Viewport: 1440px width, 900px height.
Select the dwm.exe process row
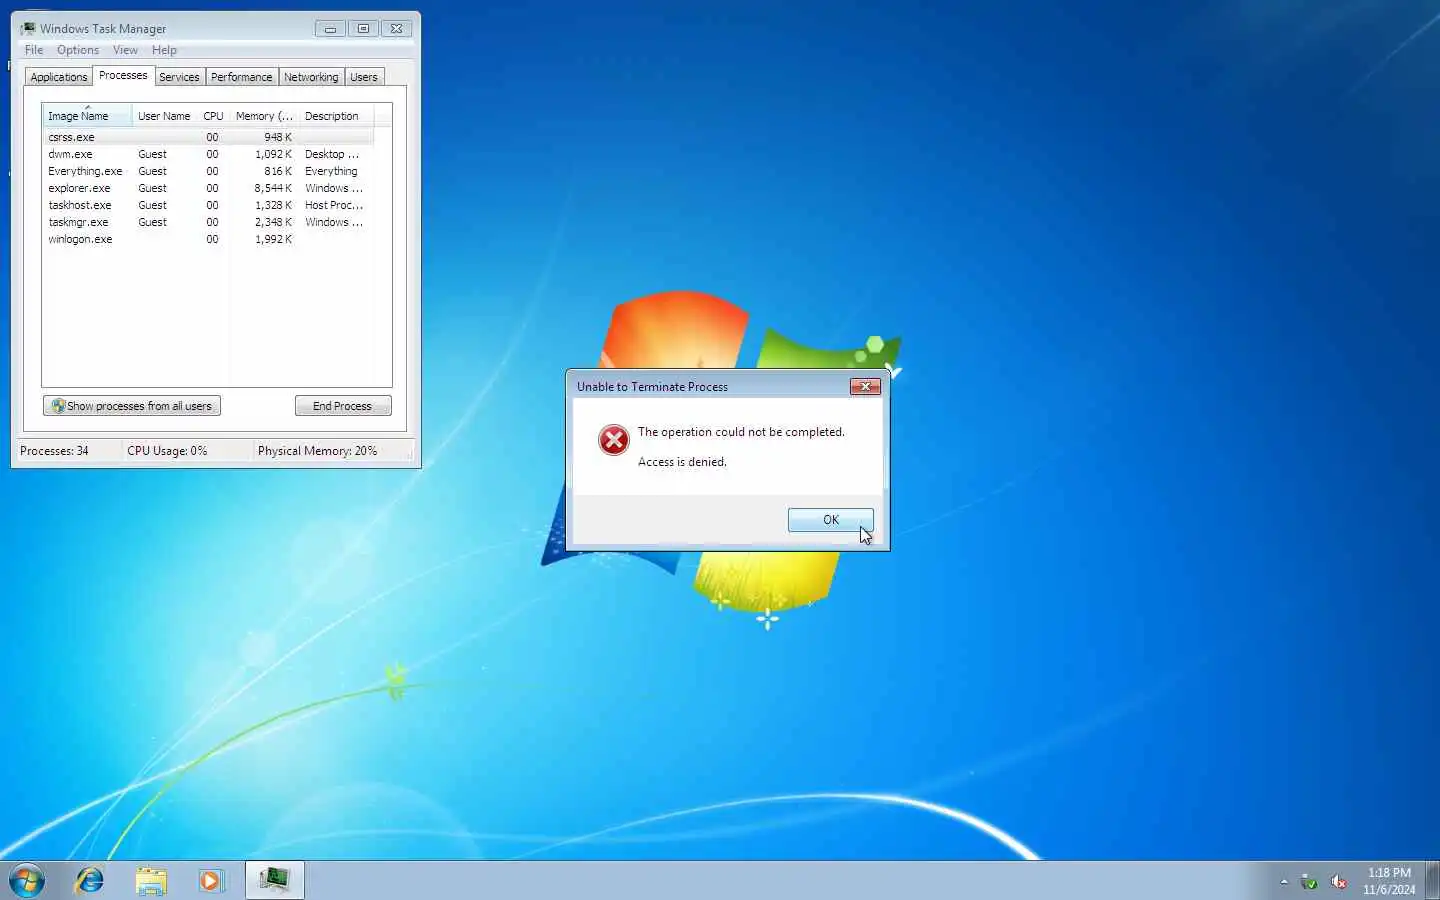[208, 154]
